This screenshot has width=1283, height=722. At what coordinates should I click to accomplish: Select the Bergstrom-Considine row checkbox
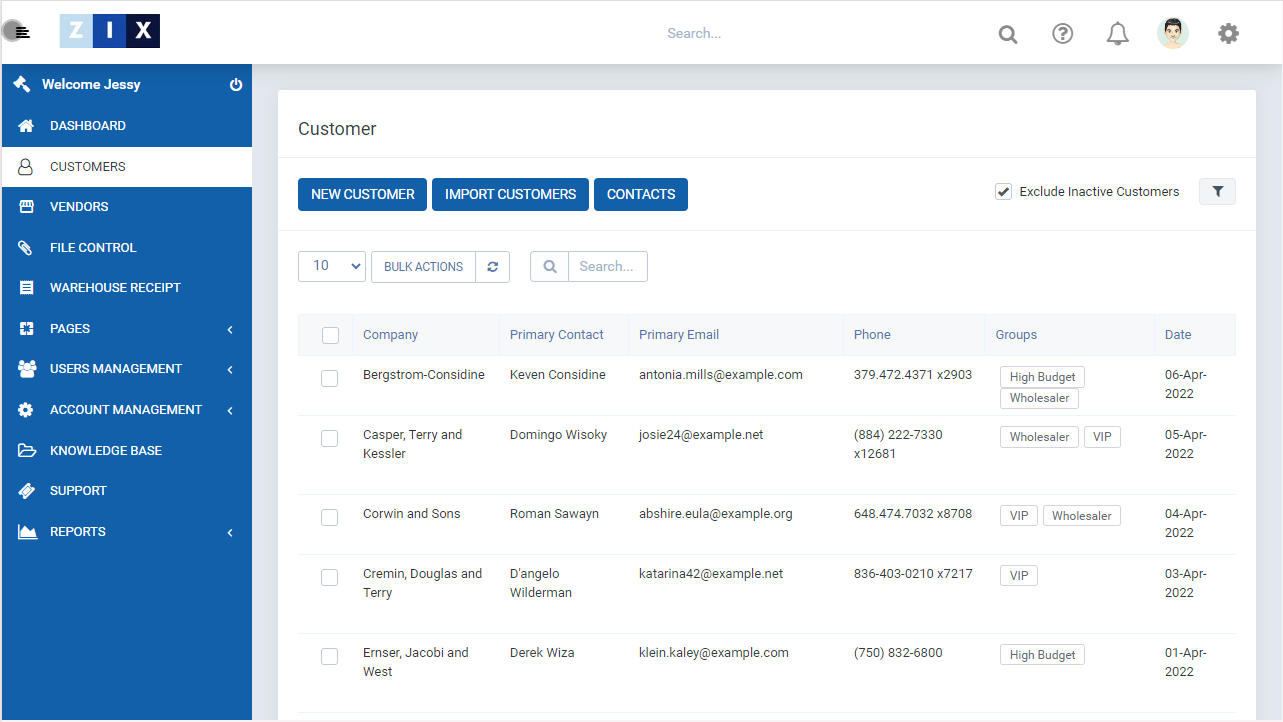(x=329, y=378)
